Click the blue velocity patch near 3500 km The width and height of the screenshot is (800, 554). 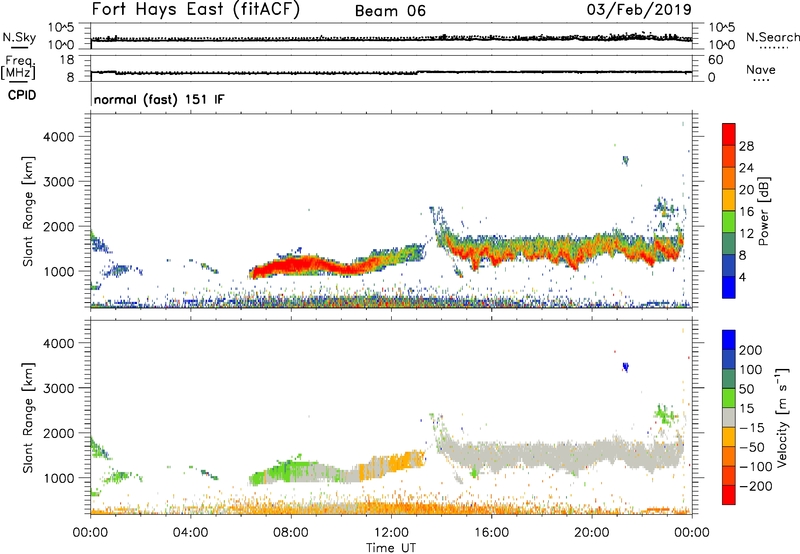626,367
